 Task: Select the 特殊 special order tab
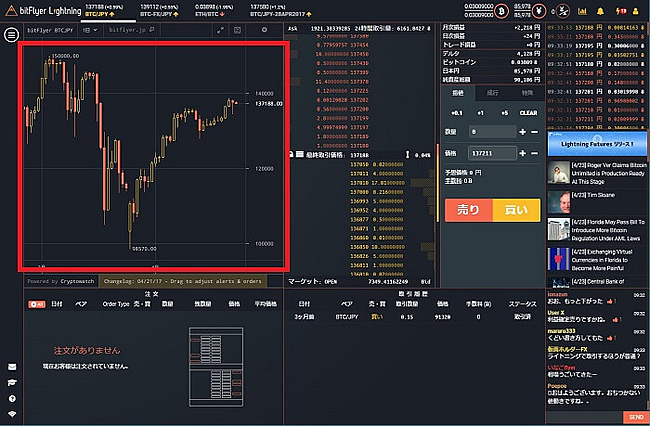pos(527,93)
